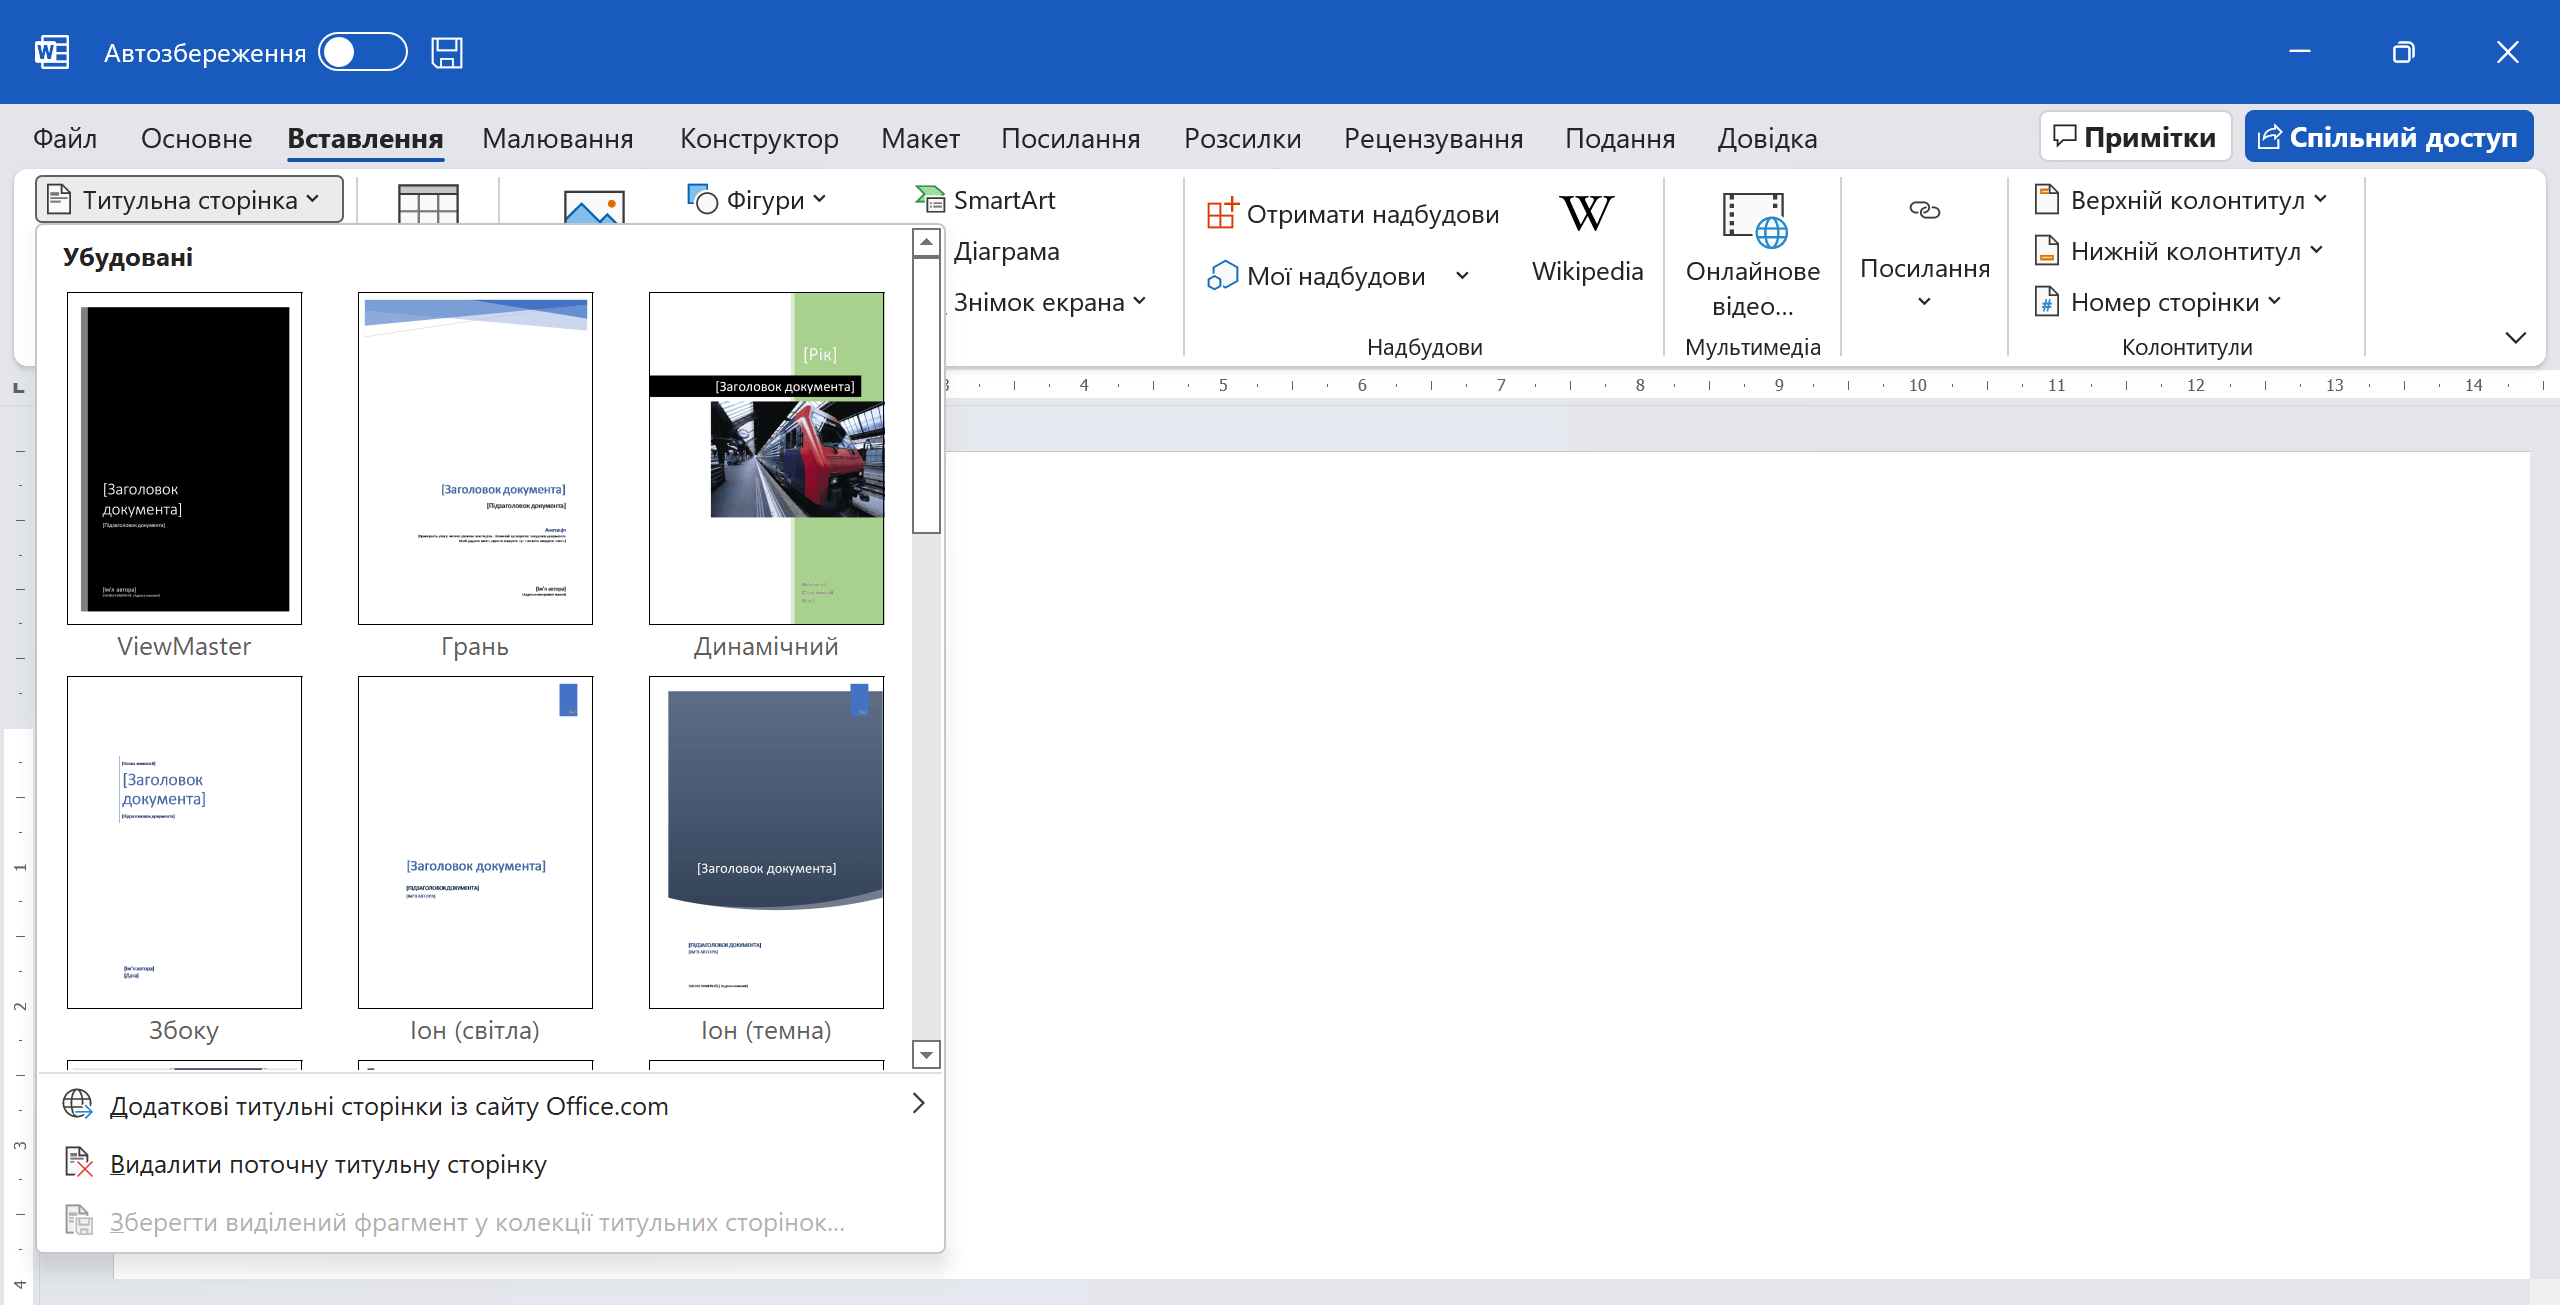2560x1305 pixels.
Task: Click the Table grid icon
Action: [428, 204]
